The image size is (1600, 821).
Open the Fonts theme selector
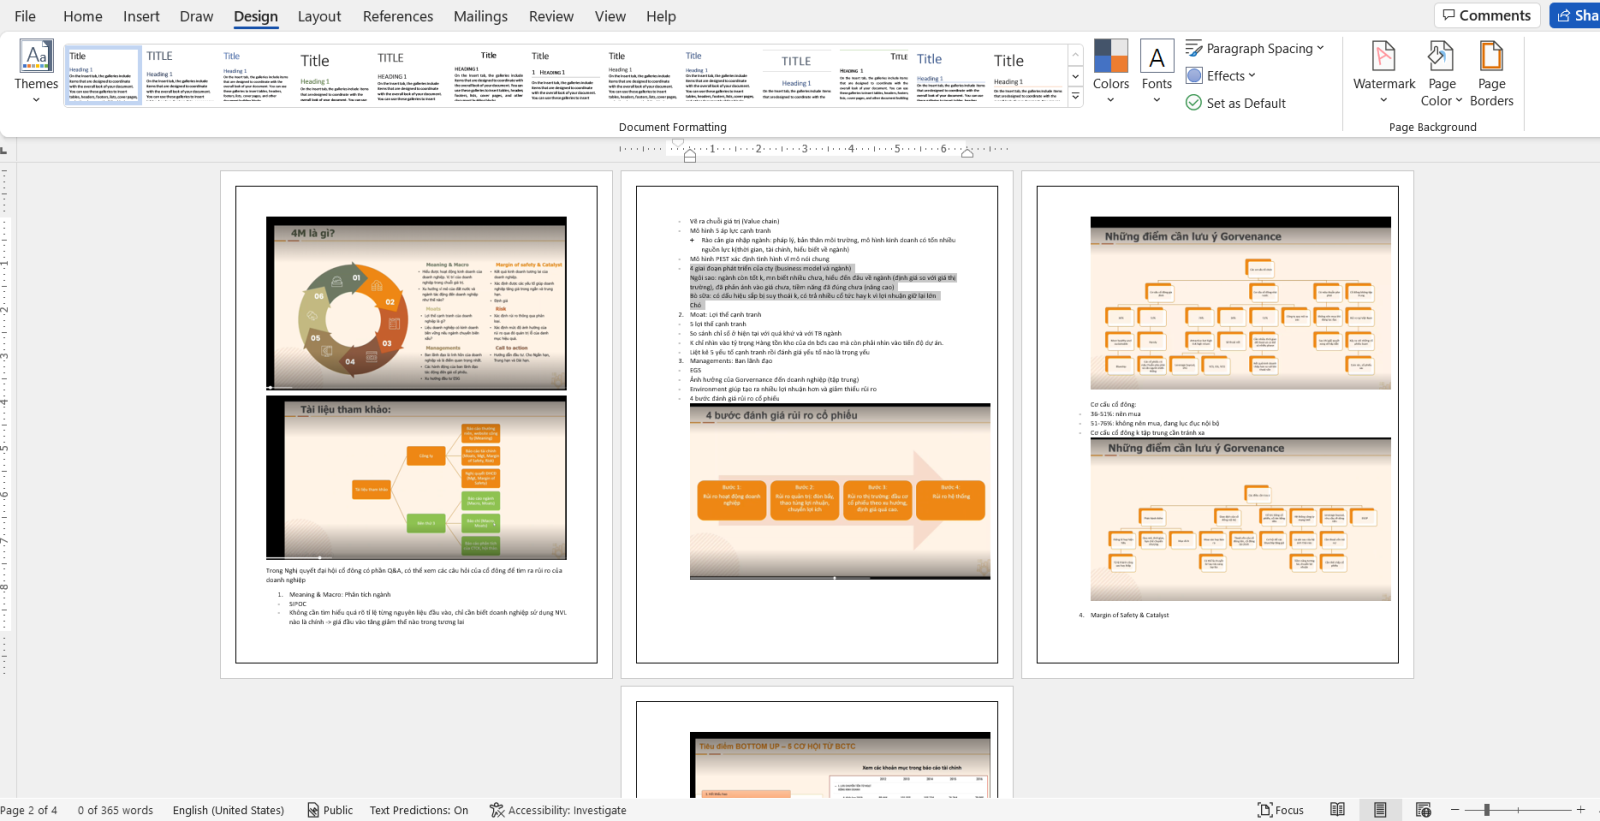coord(1157,72)
